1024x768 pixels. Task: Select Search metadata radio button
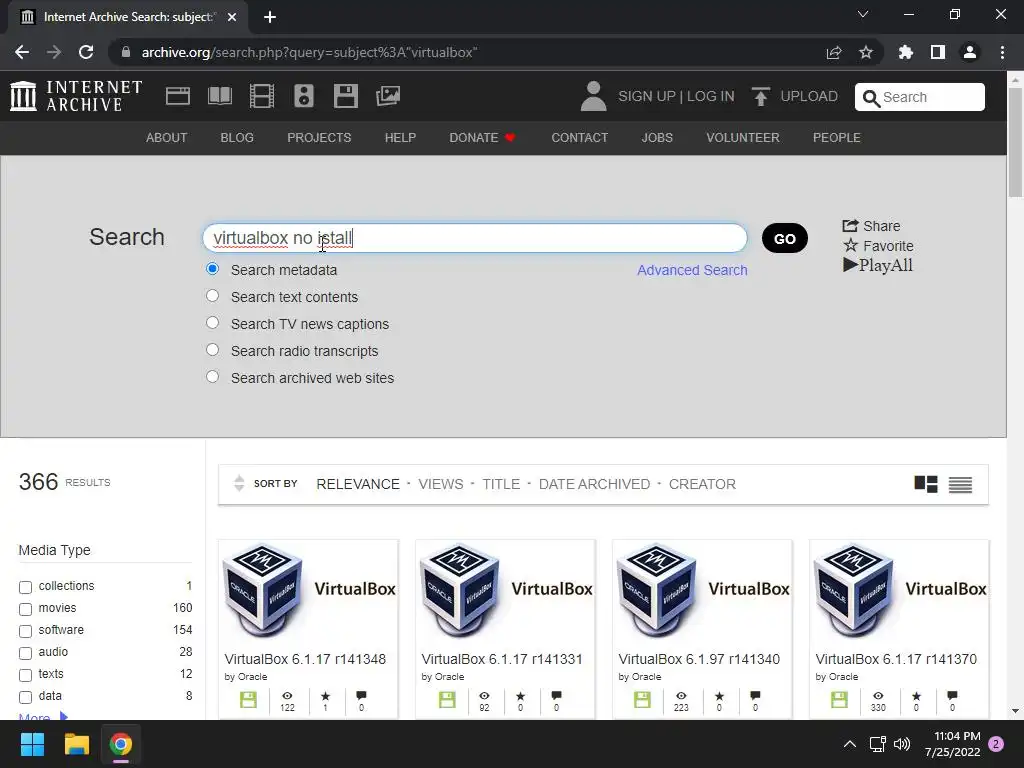point(212,269)
